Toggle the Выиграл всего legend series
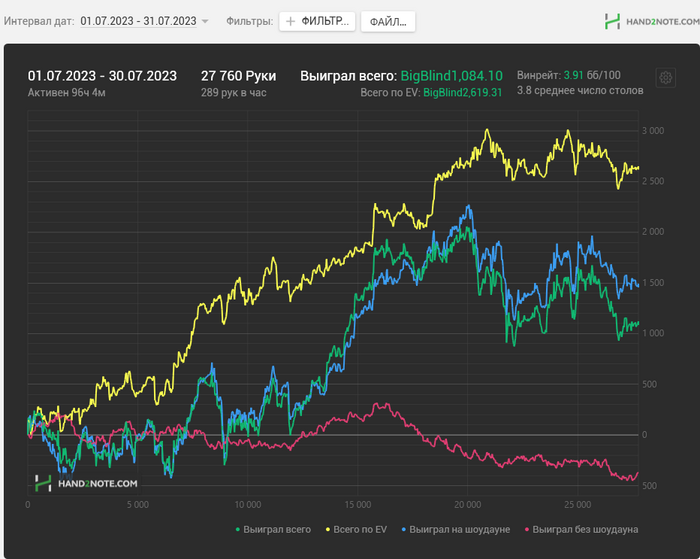The width and height of the screenshot is (700, 559). [x=273, y=530]
